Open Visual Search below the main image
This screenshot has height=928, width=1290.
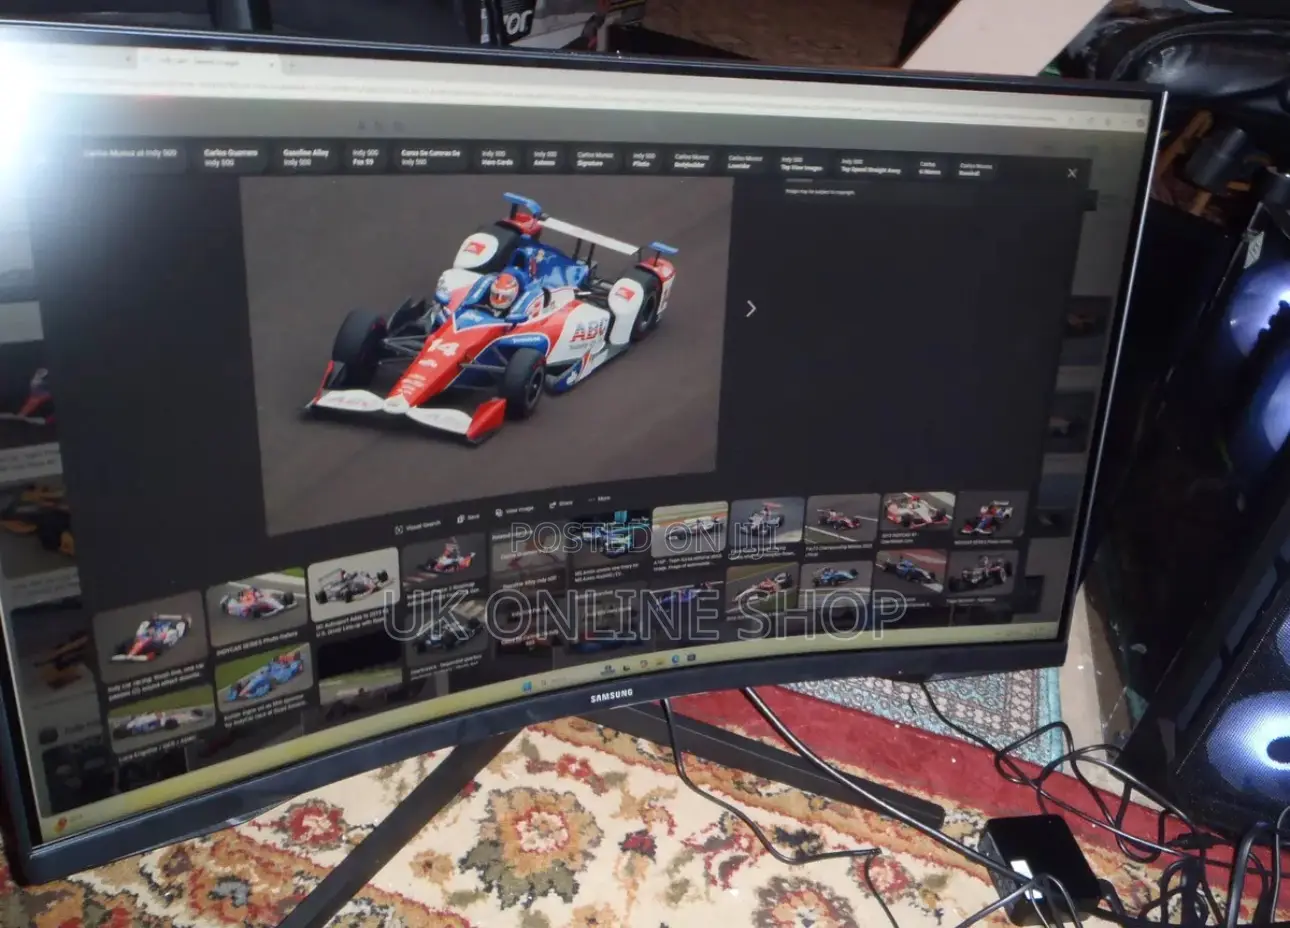tap(418, 524)
